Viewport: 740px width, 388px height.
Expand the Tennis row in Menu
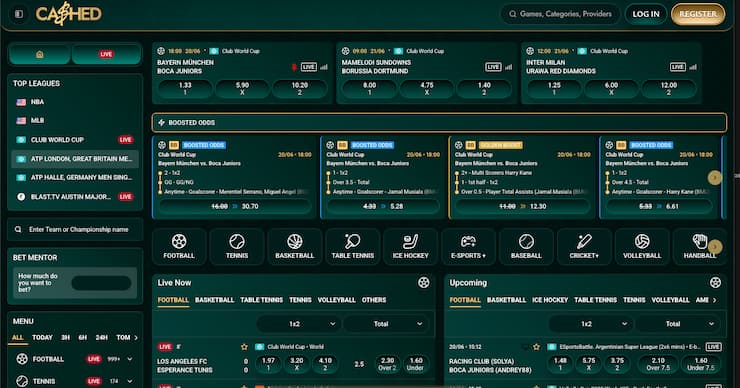click(x=130, y=381)
